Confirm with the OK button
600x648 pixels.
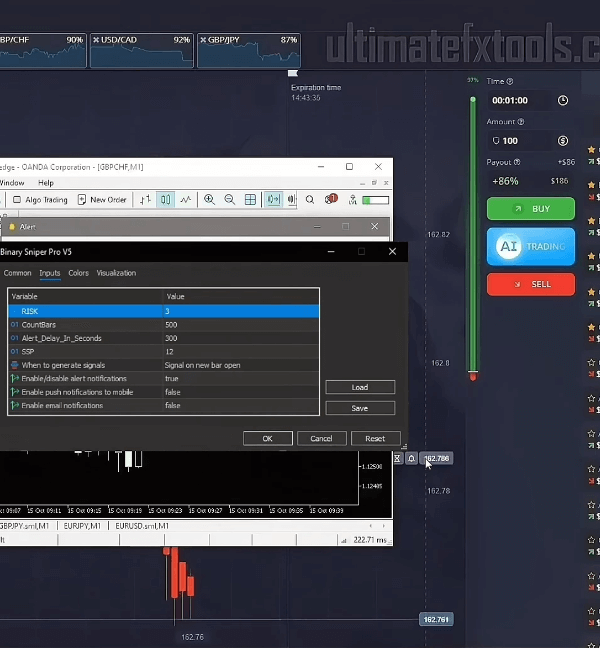coord(268,438)
